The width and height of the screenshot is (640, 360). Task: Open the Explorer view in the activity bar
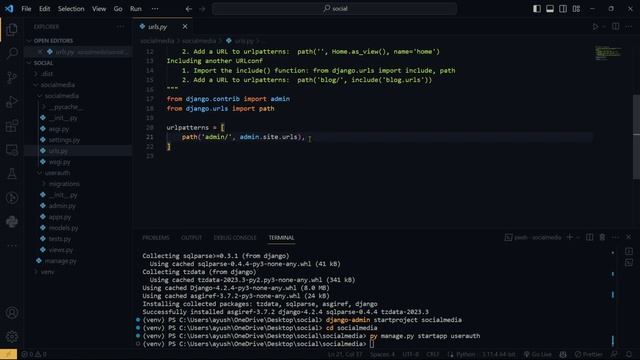pyautogui.click(x=12, y=29)
